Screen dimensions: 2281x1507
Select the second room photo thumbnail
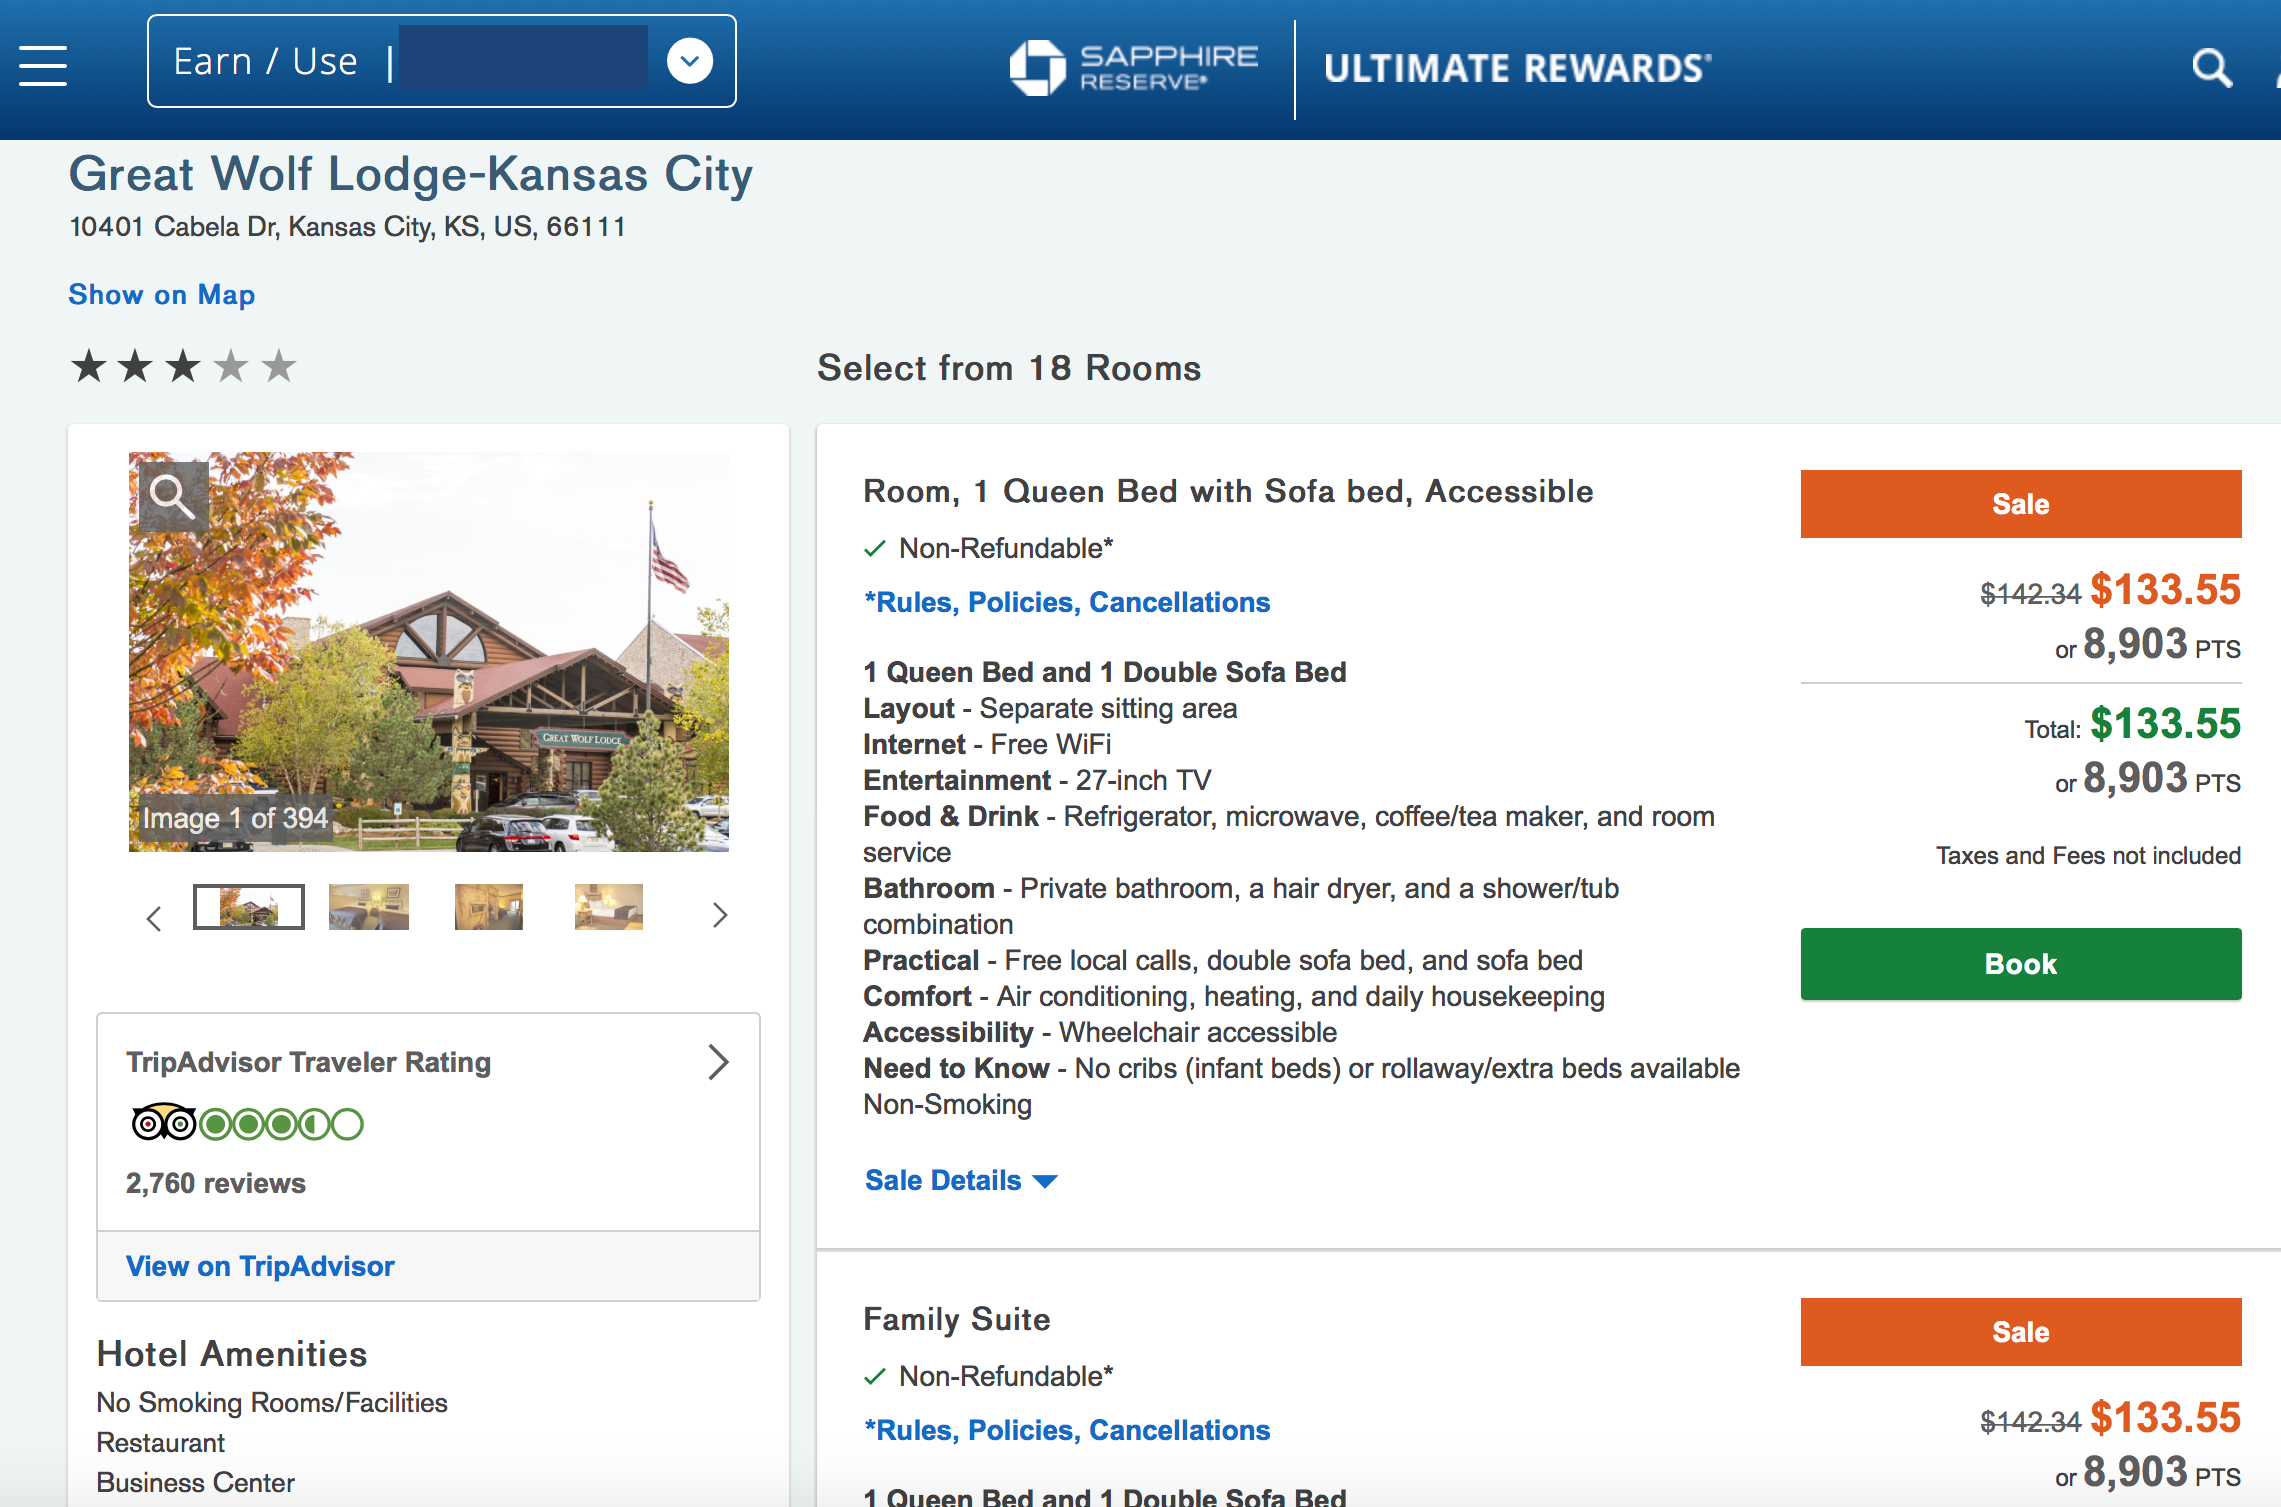point(369,907)
